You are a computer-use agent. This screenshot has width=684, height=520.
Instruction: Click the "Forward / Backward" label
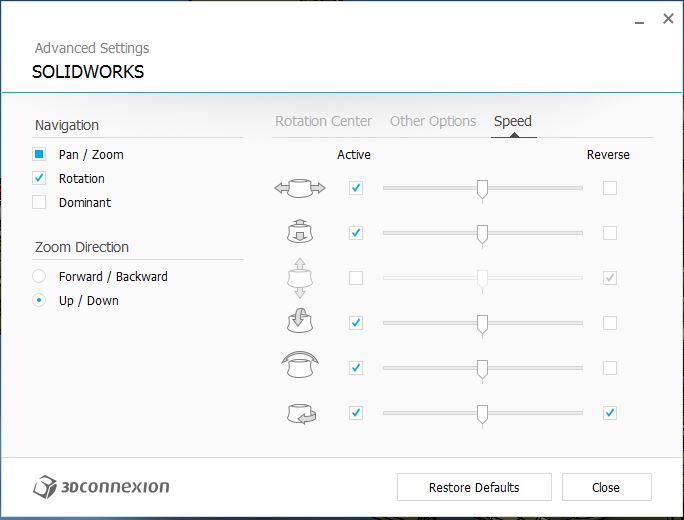click(x=113, y=277)
